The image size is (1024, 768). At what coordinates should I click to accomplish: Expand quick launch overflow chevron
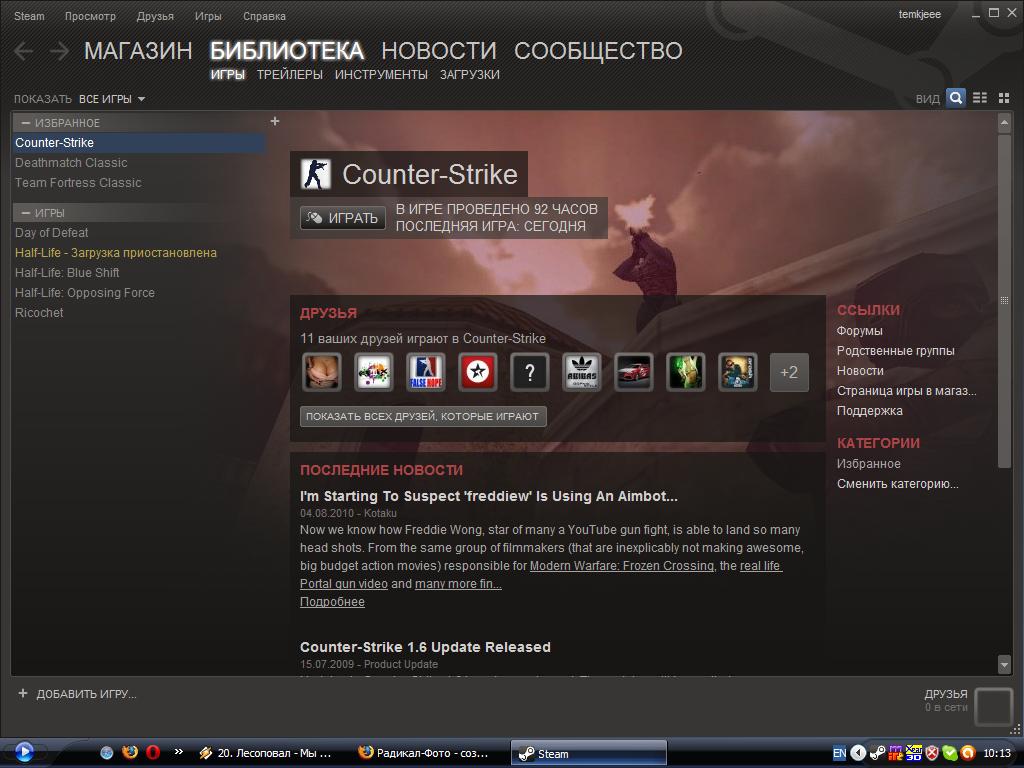pos(178,752)
